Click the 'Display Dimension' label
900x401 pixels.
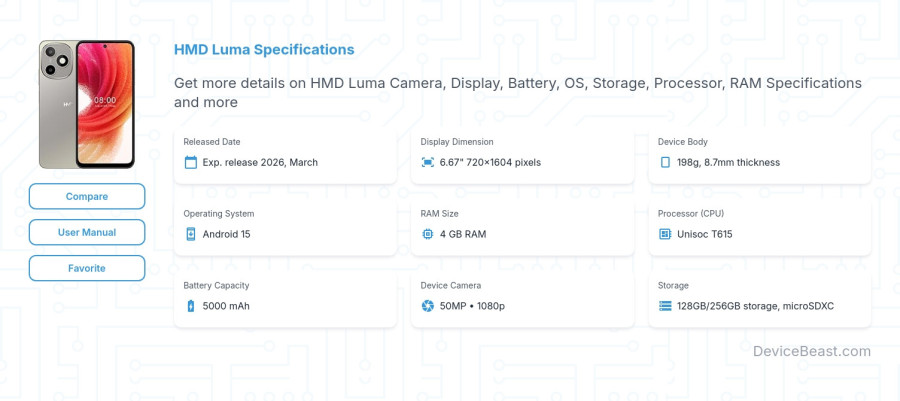457,142
